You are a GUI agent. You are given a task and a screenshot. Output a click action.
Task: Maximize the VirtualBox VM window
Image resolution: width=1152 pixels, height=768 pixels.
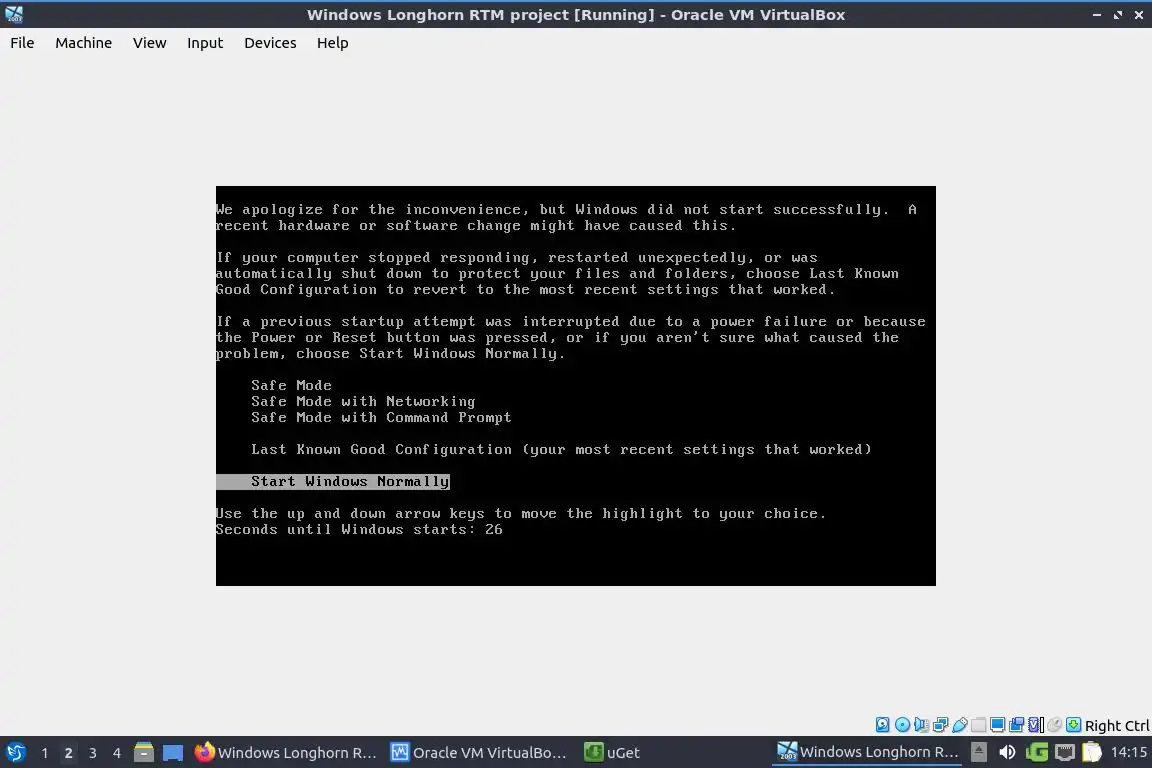point(1117,15)
